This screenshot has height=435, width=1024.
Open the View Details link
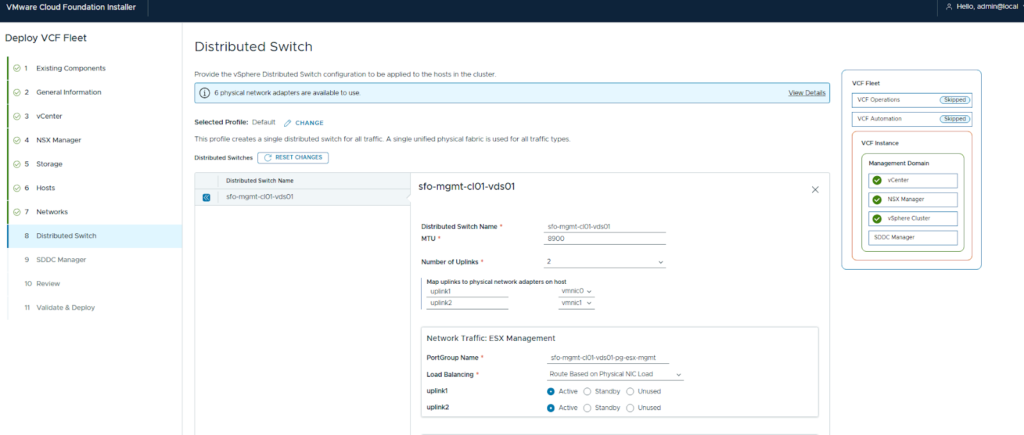click(x=806, y=92)
